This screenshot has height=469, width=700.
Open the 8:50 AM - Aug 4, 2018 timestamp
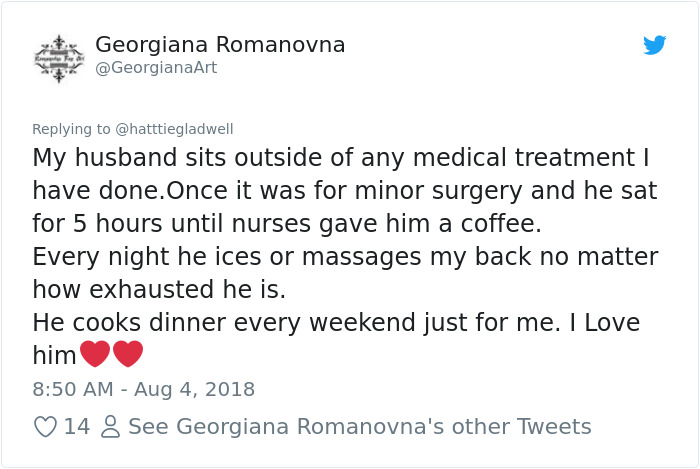pos(144,389)
